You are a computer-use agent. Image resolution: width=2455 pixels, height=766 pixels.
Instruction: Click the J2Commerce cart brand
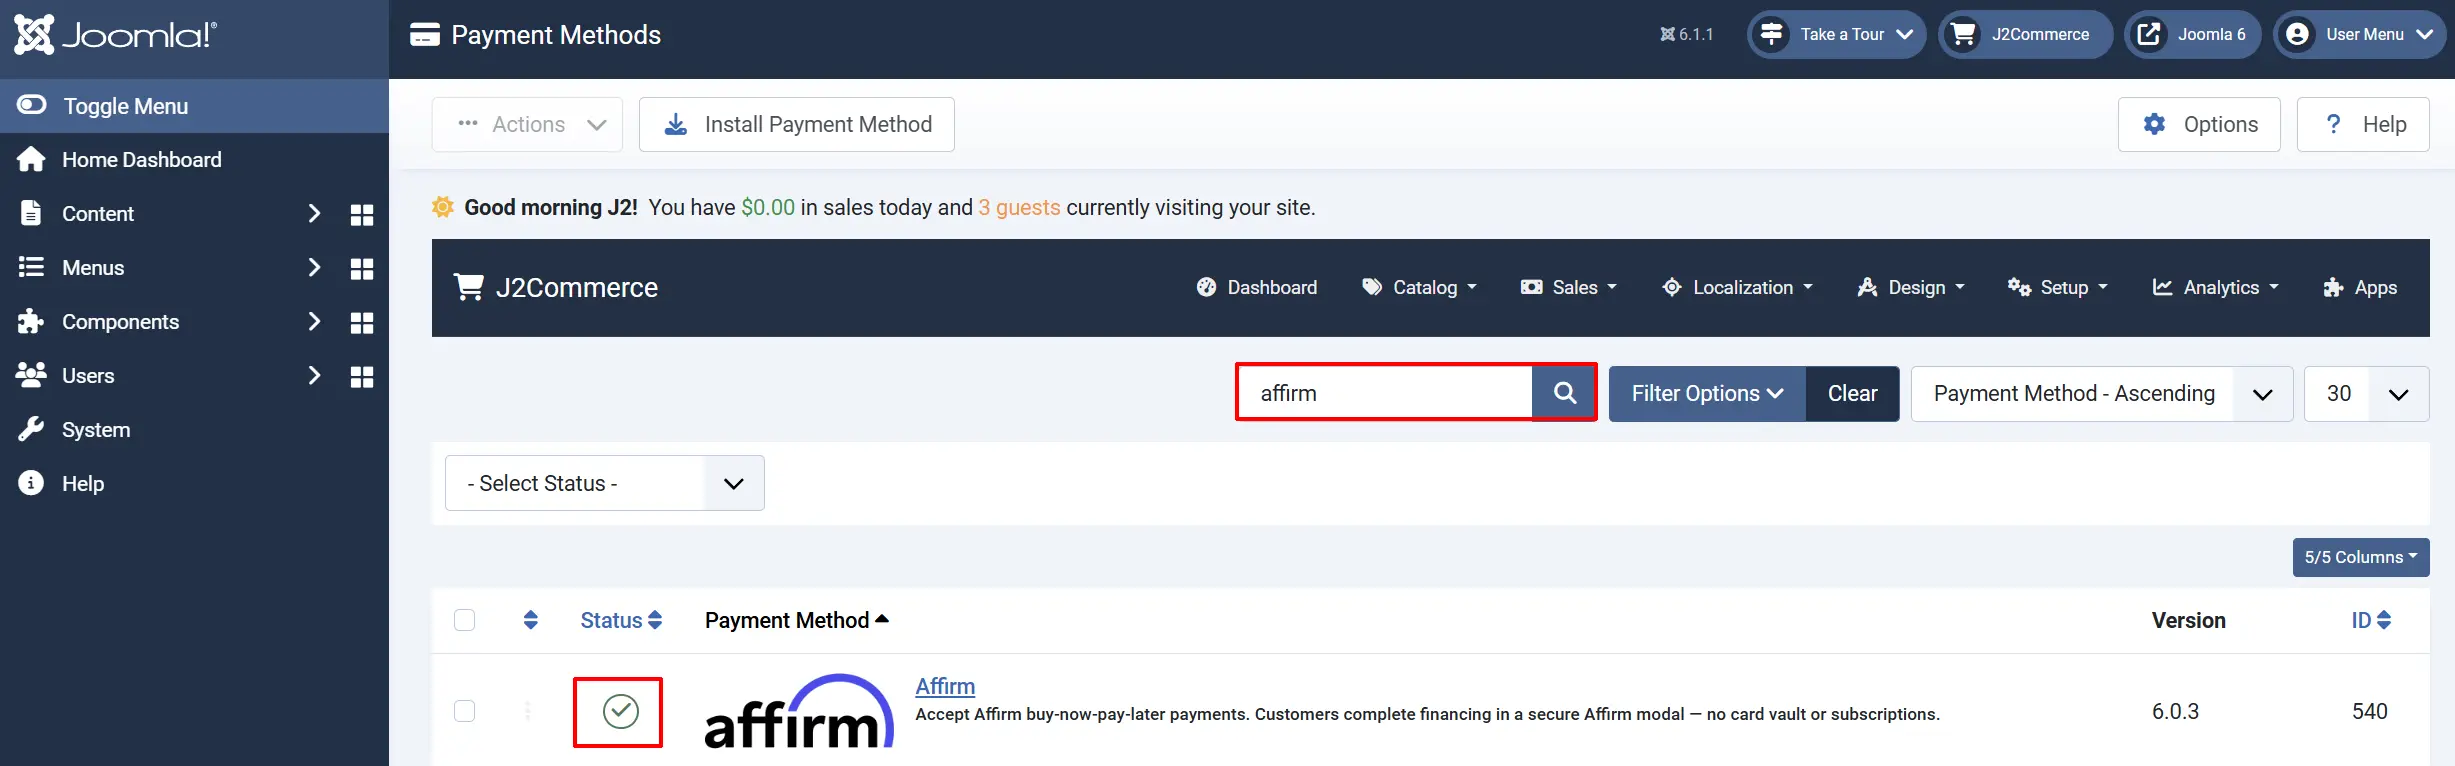point(556,288)
